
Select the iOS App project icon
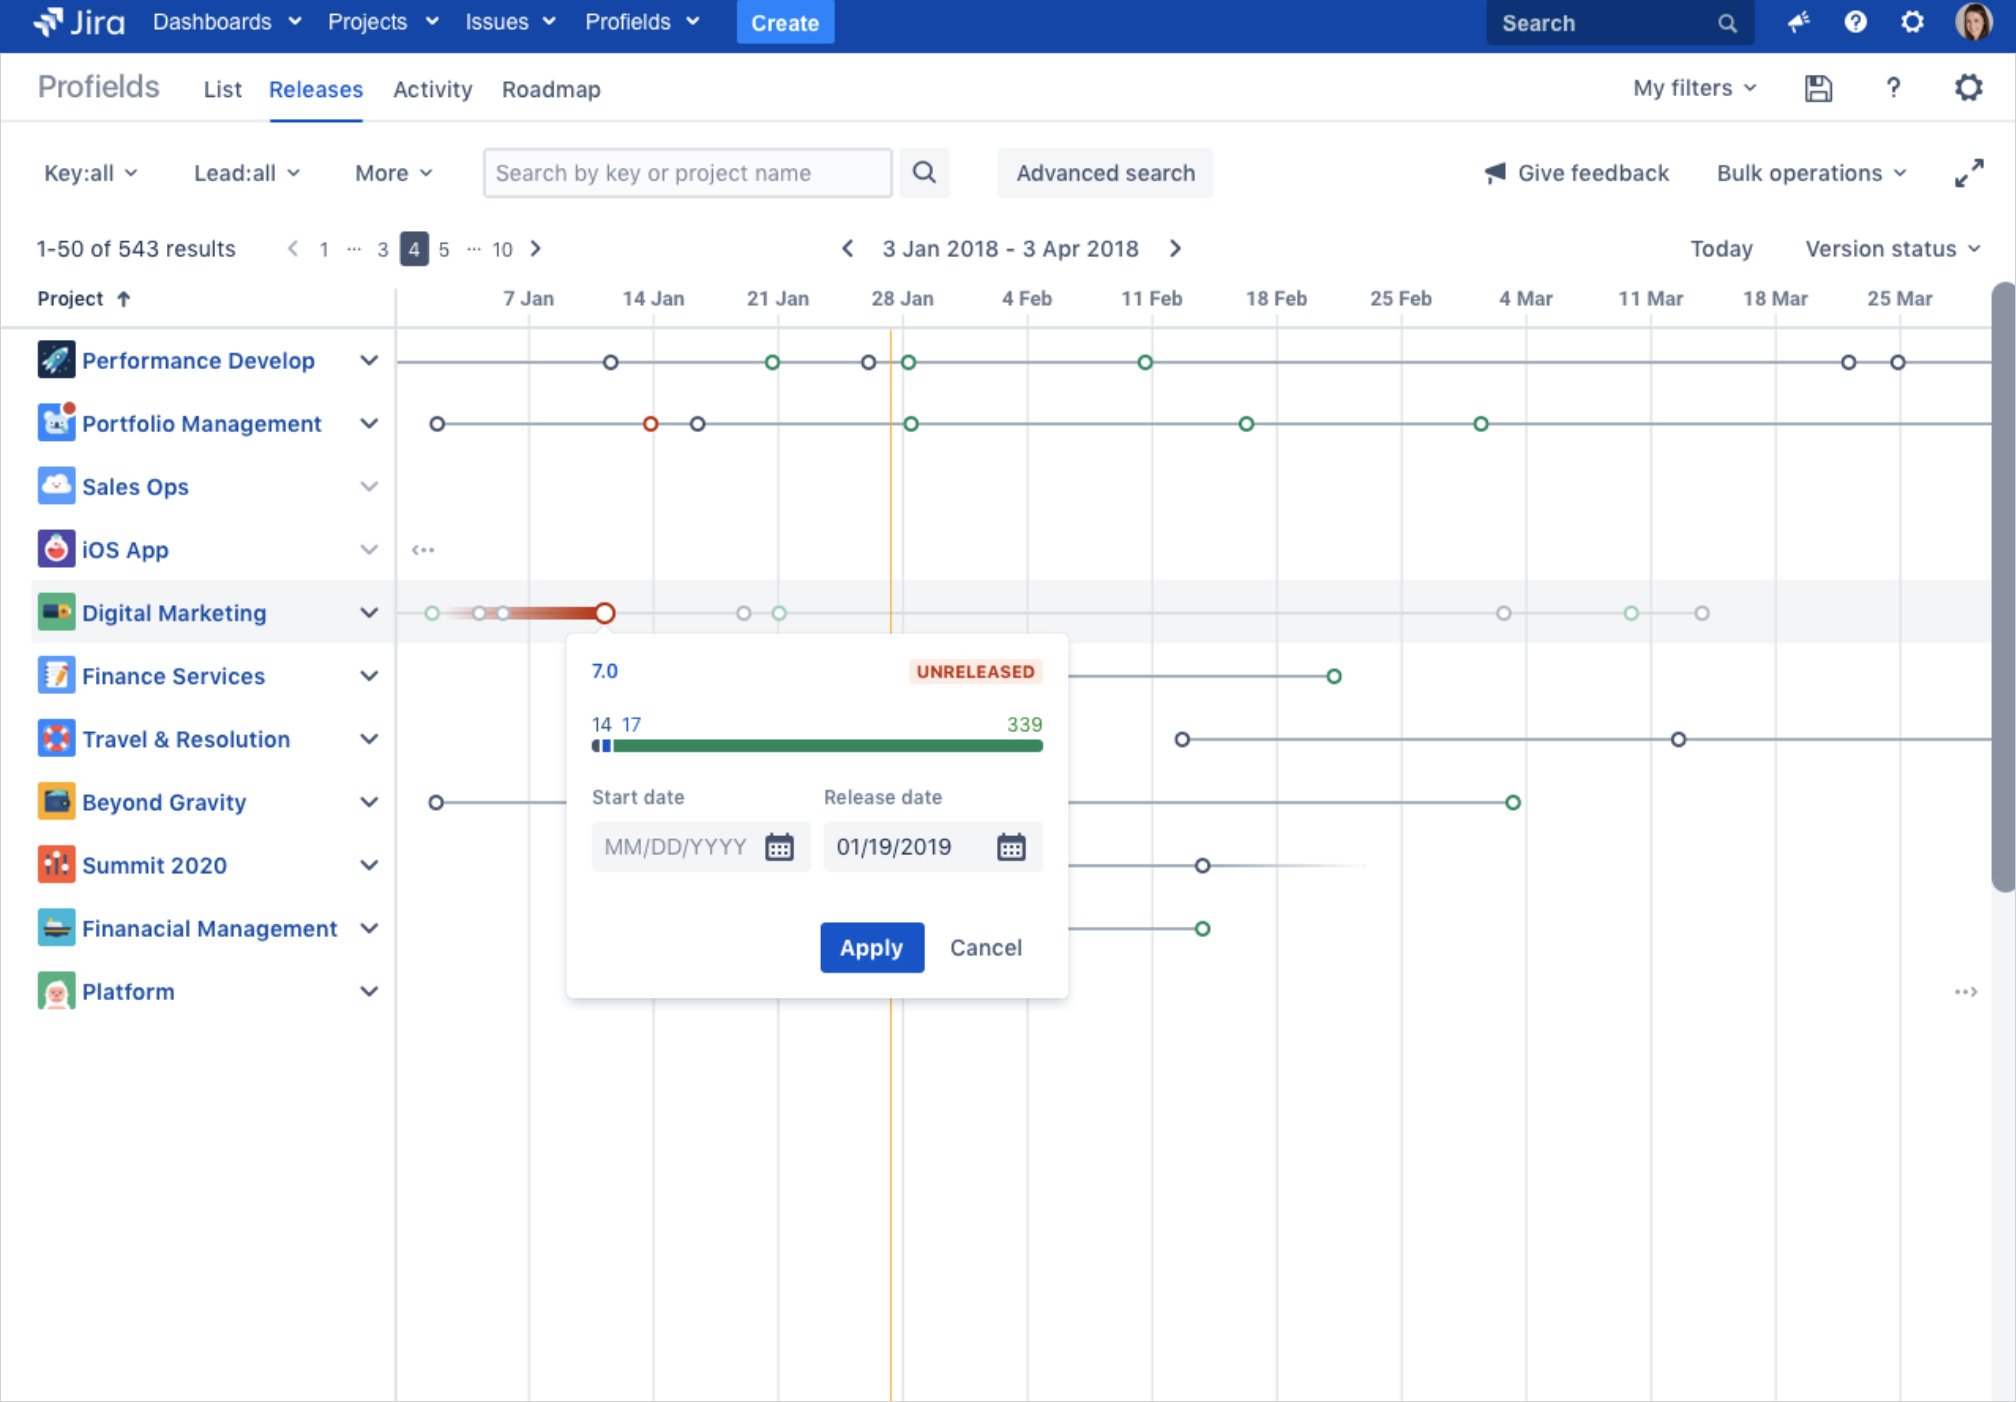[x=56, y=549]
